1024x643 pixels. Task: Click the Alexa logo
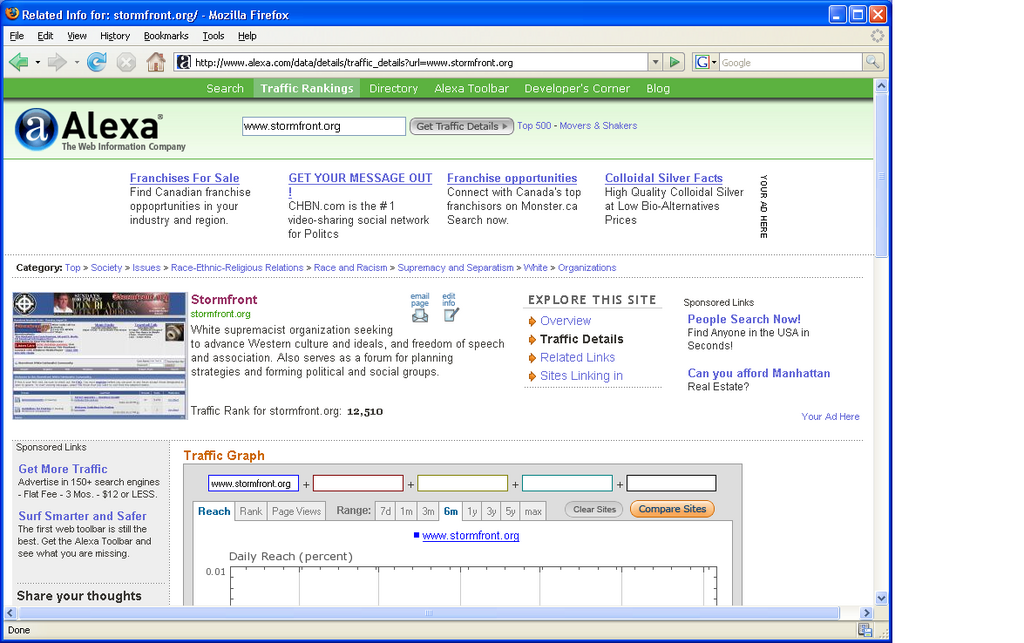pyautogui.click(x=100, y=129)
